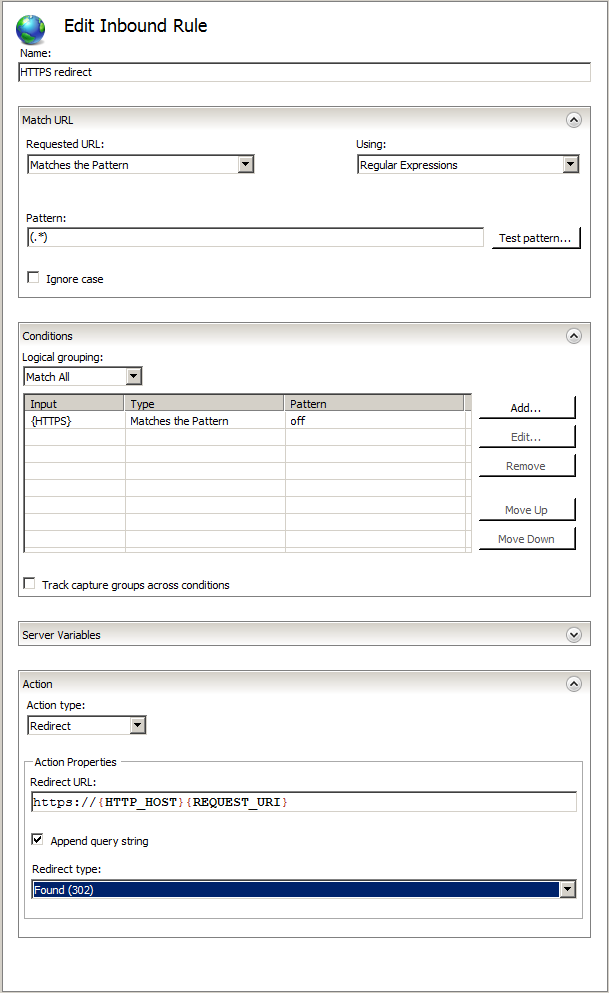The height and width of the screenshot is (993, 609).
Task: Collapse the Action section
Action: click(x=573, y=684)
